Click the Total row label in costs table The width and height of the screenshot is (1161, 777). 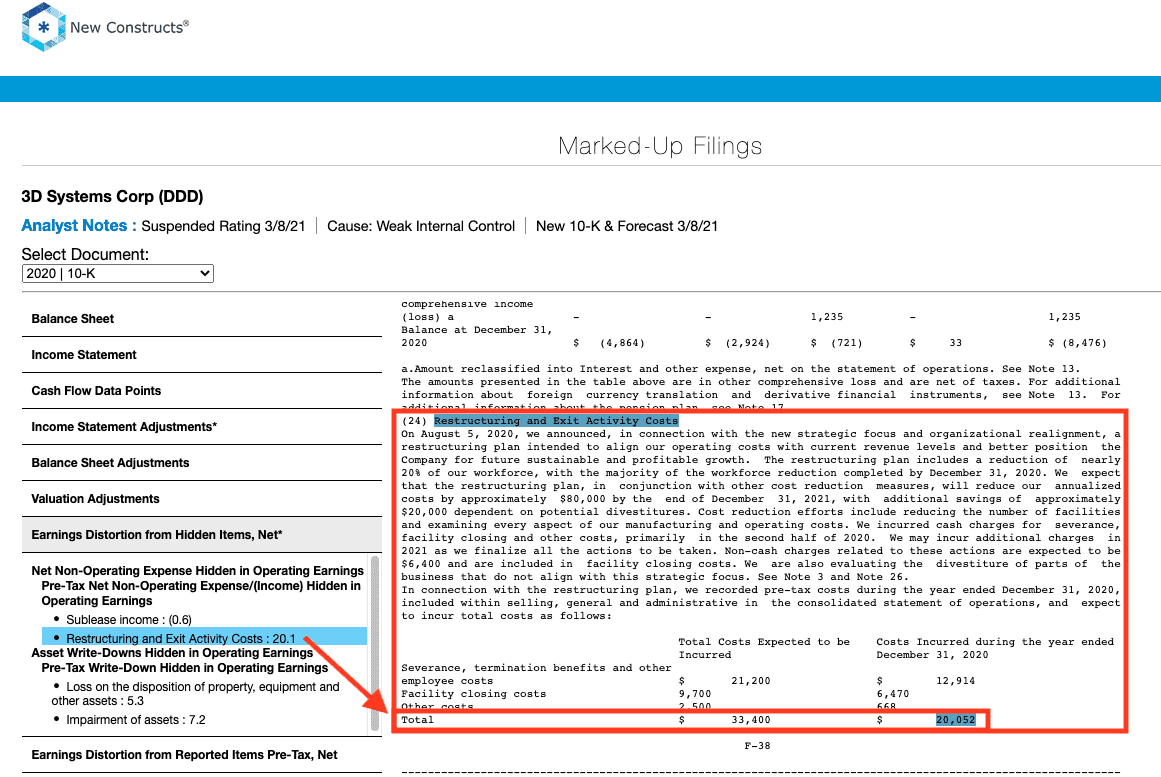click(418, 720)
